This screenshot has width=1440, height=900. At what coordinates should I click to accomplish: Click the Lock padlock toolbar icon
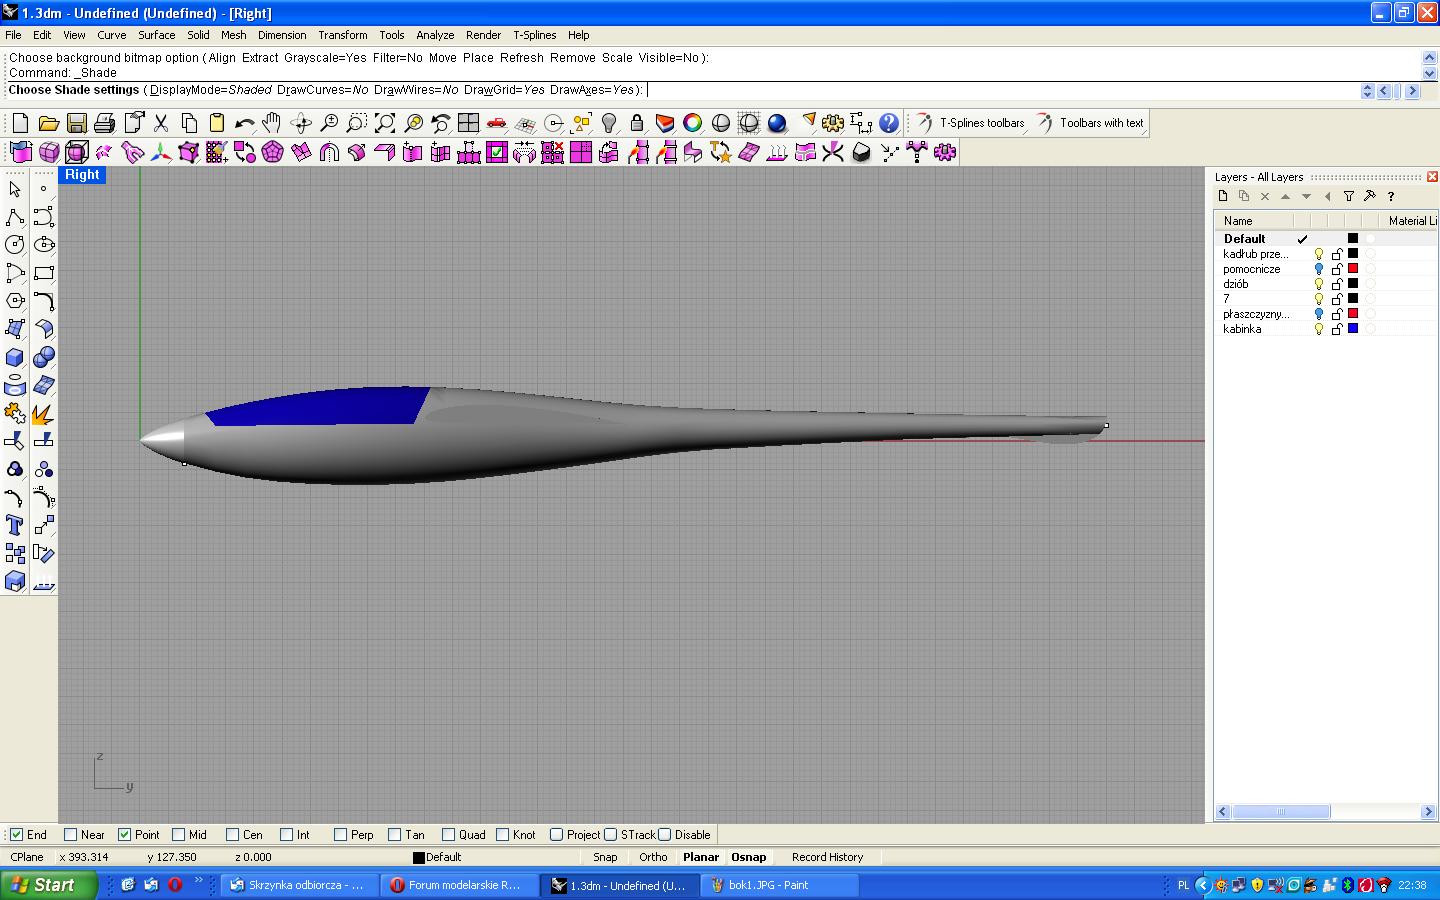coord(637,123)
